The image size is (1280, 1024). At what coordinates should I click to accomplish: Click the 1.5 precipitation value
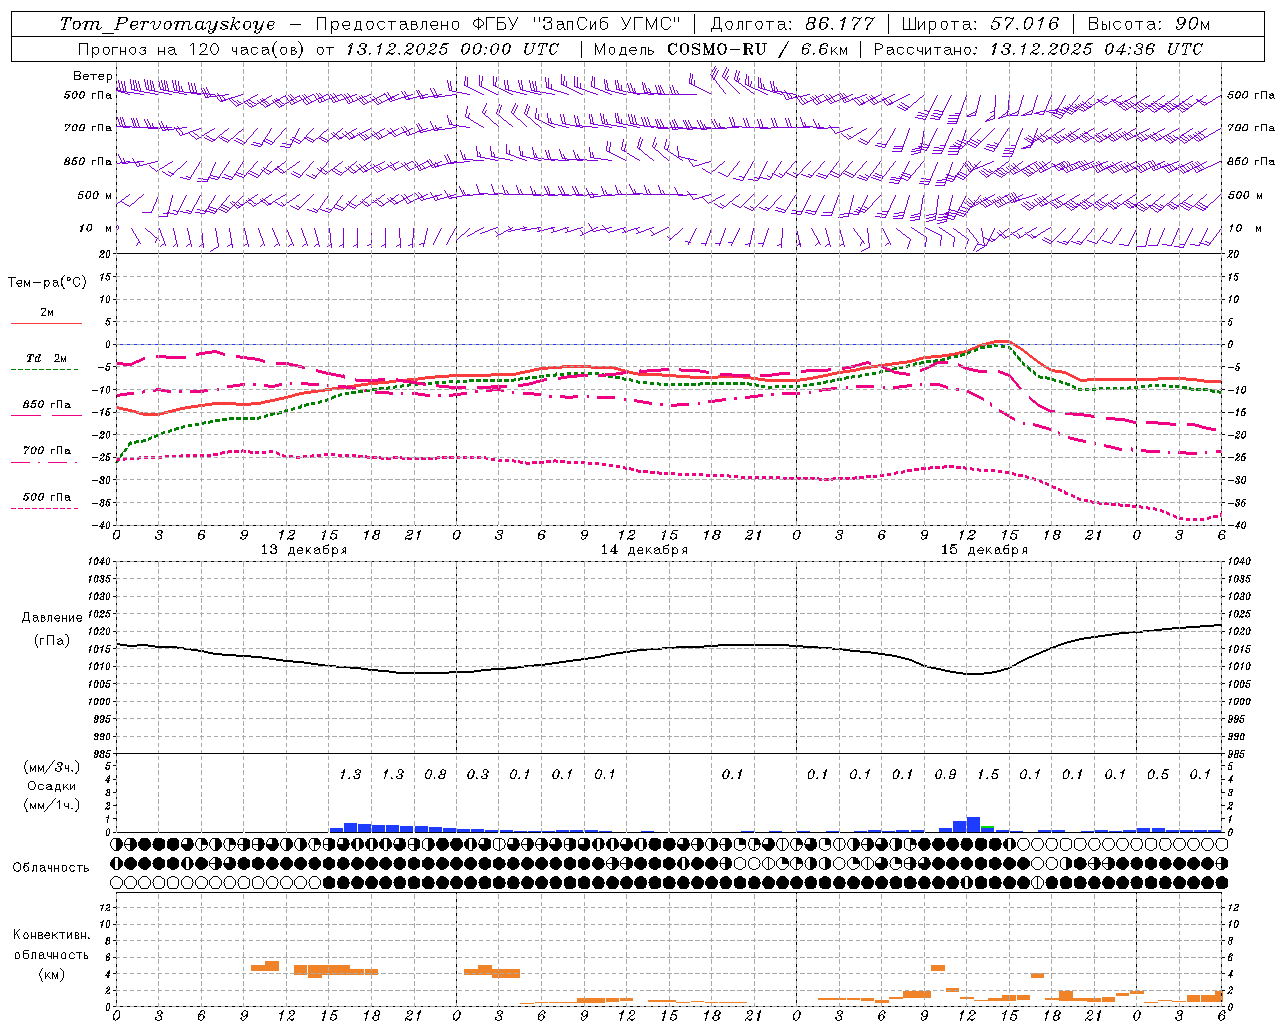[988, 774]
